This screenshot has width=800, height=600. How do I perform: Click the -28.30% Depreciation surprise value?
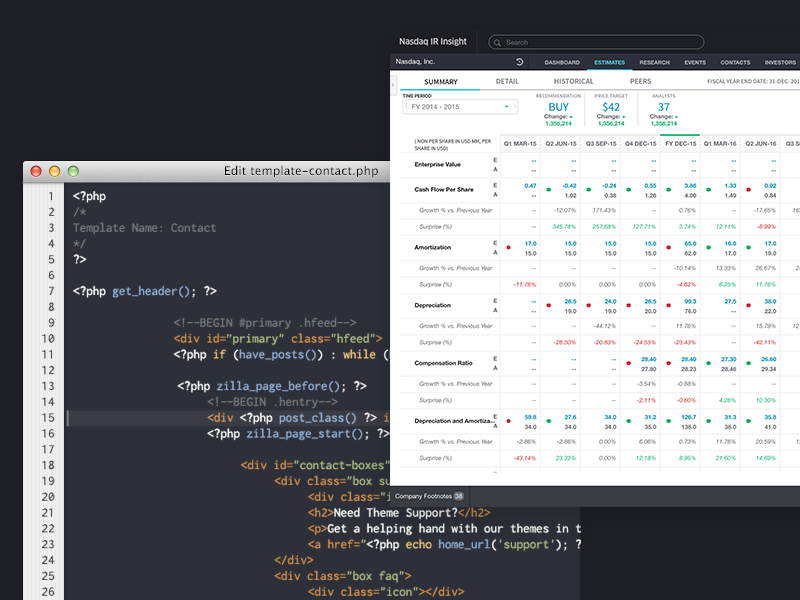(564, 342)
